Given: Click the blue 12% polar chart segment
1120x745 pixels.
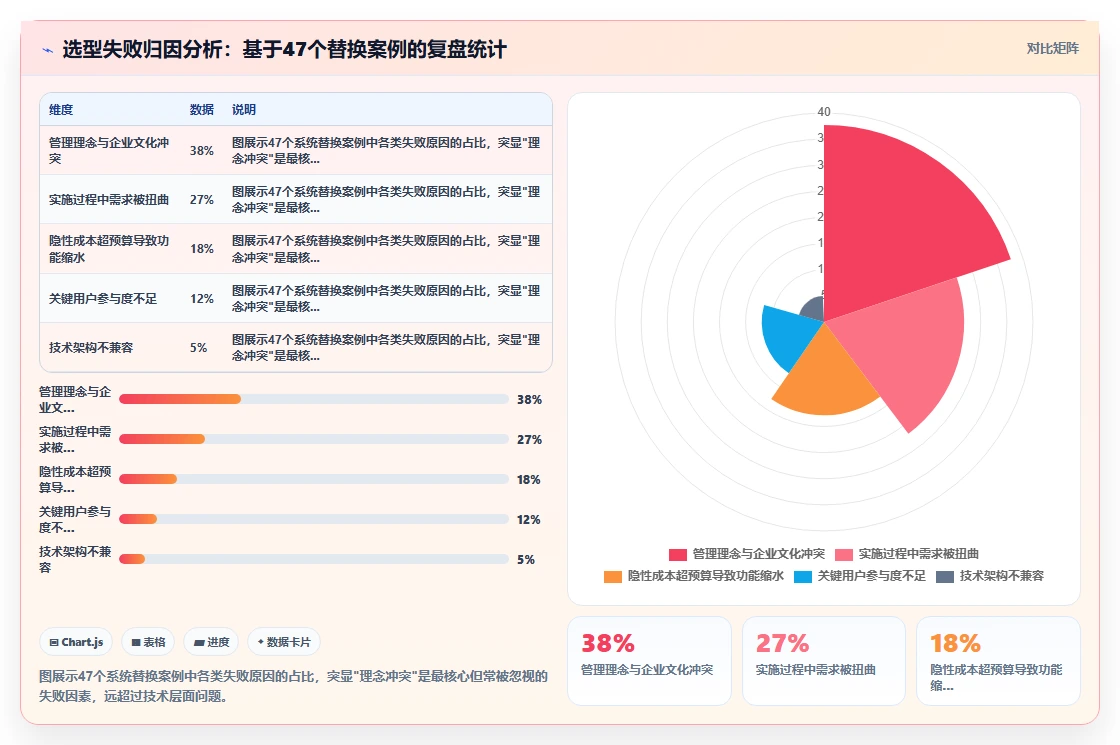Looking at the screenshot, I should pyautogui.click(x=789, y=336).
